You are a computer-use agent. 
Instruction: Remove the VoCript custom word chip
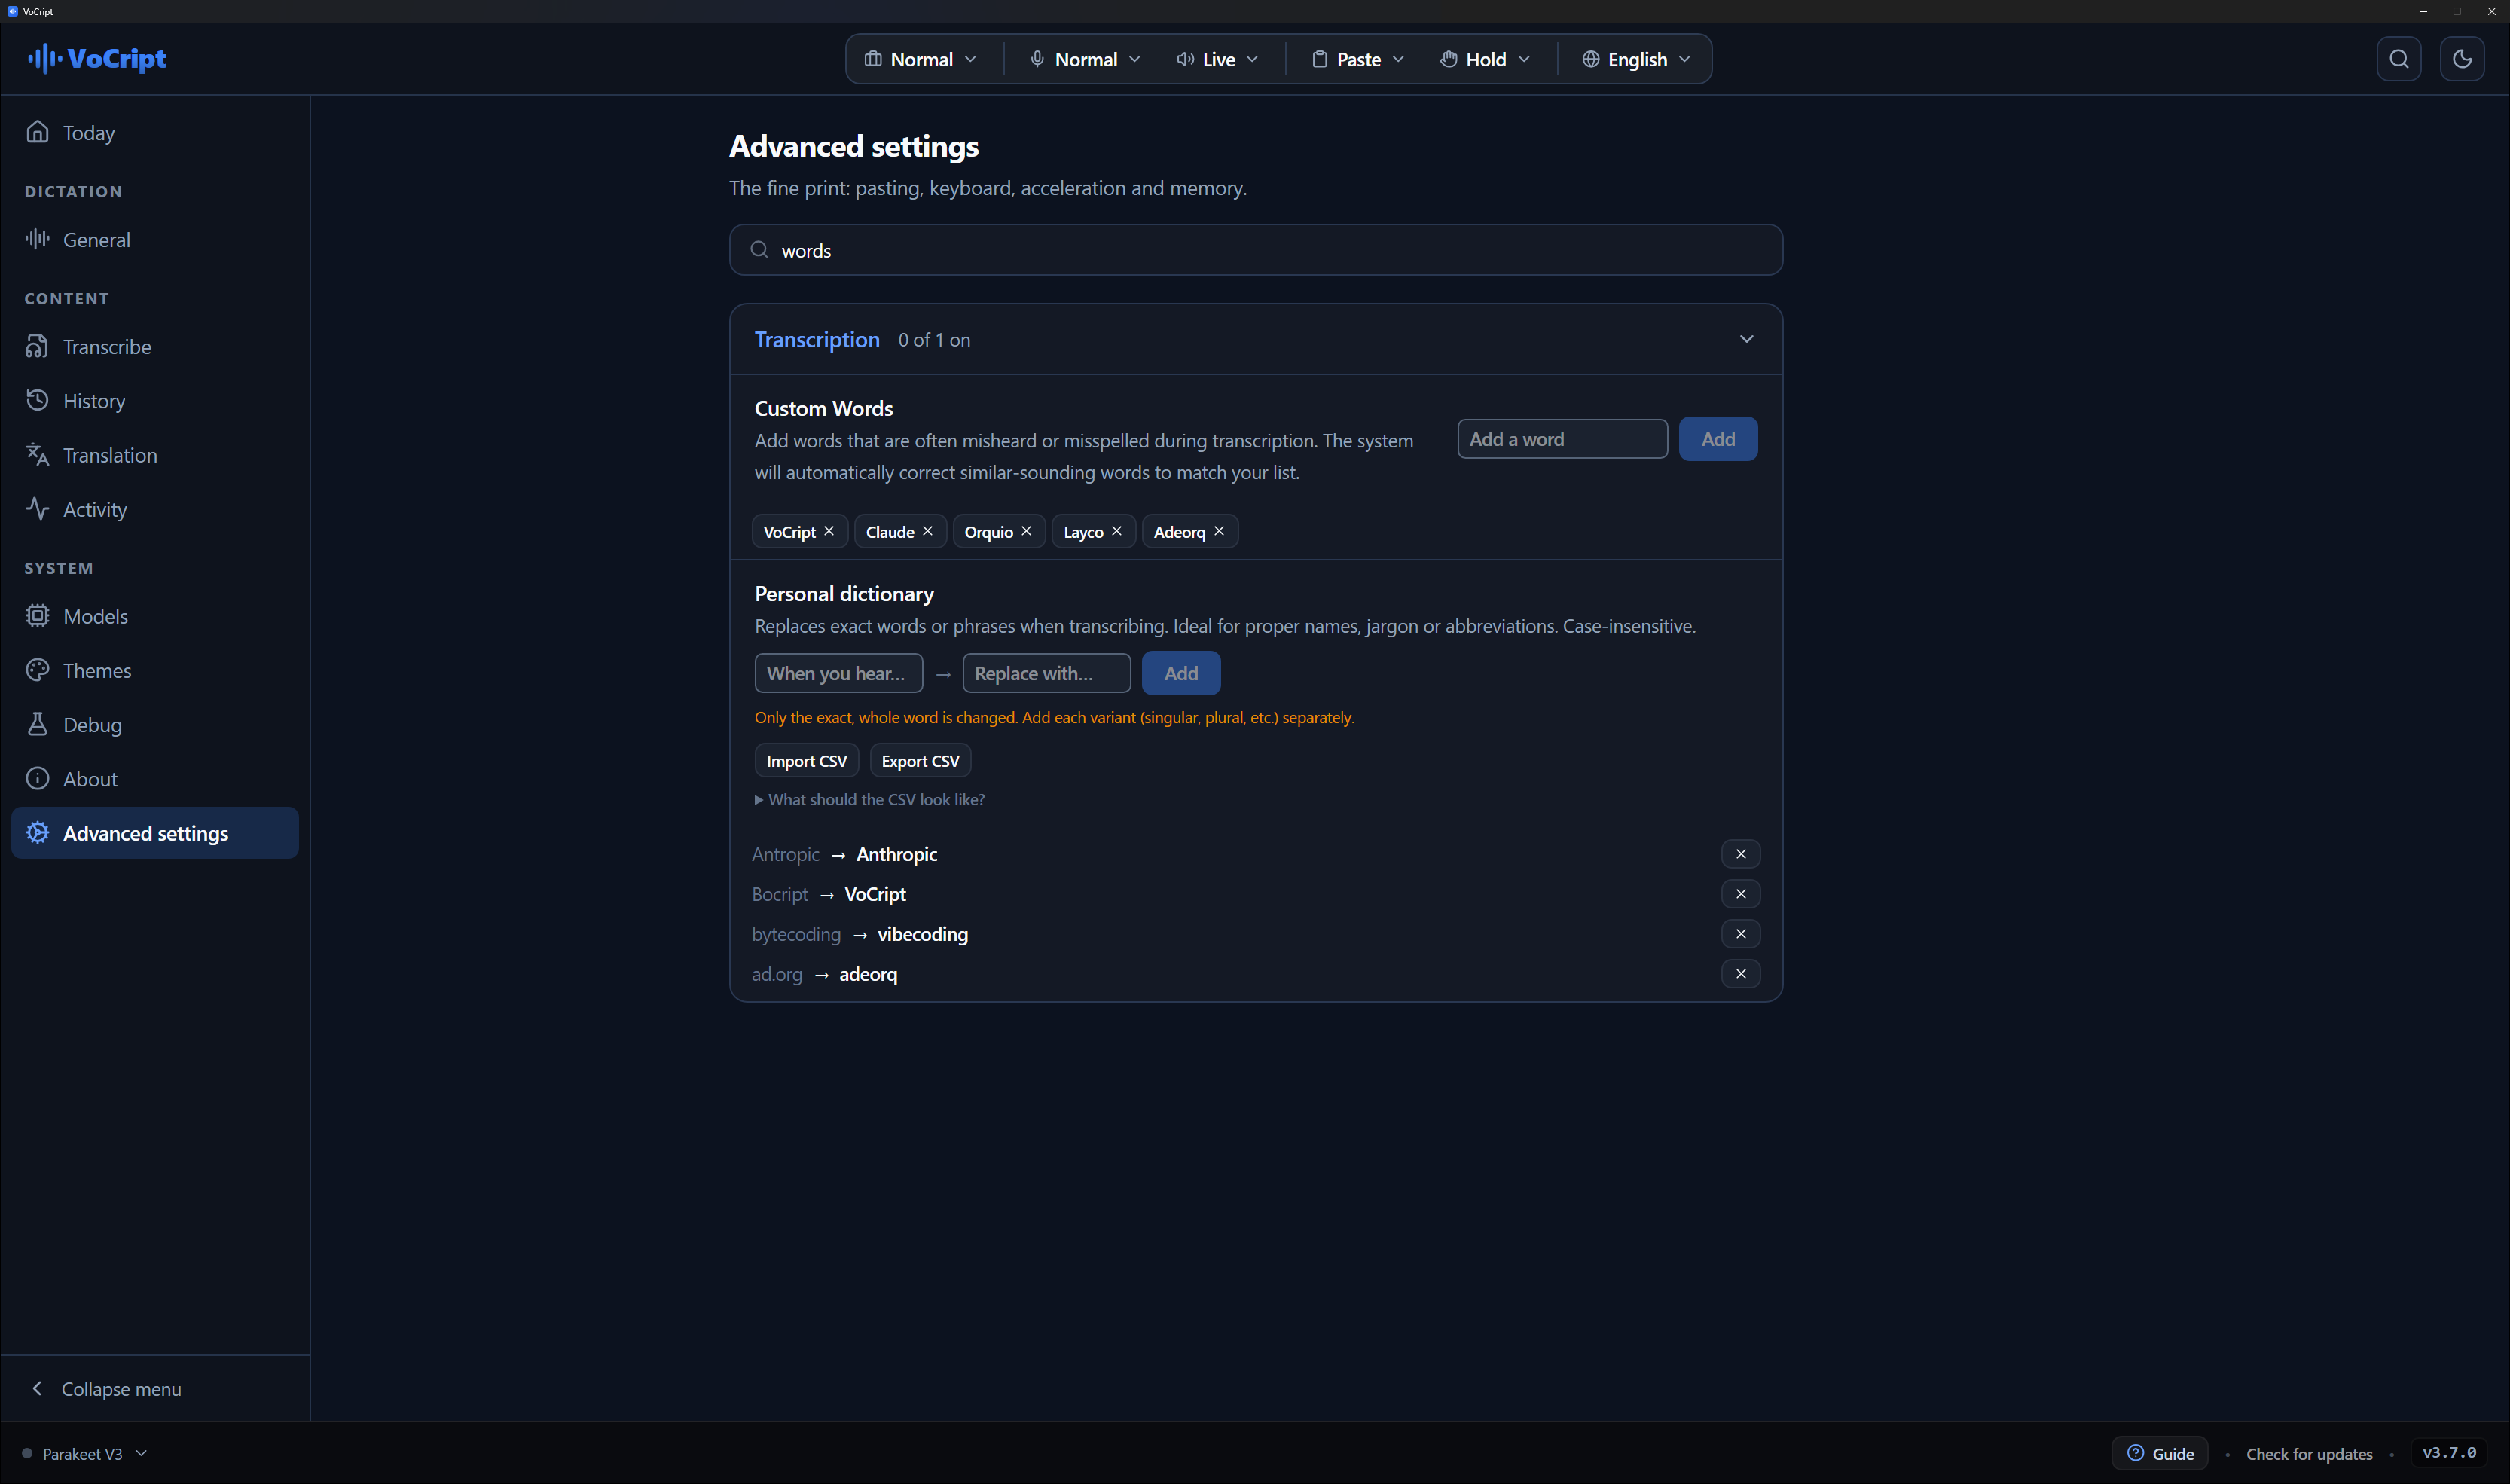829,531
